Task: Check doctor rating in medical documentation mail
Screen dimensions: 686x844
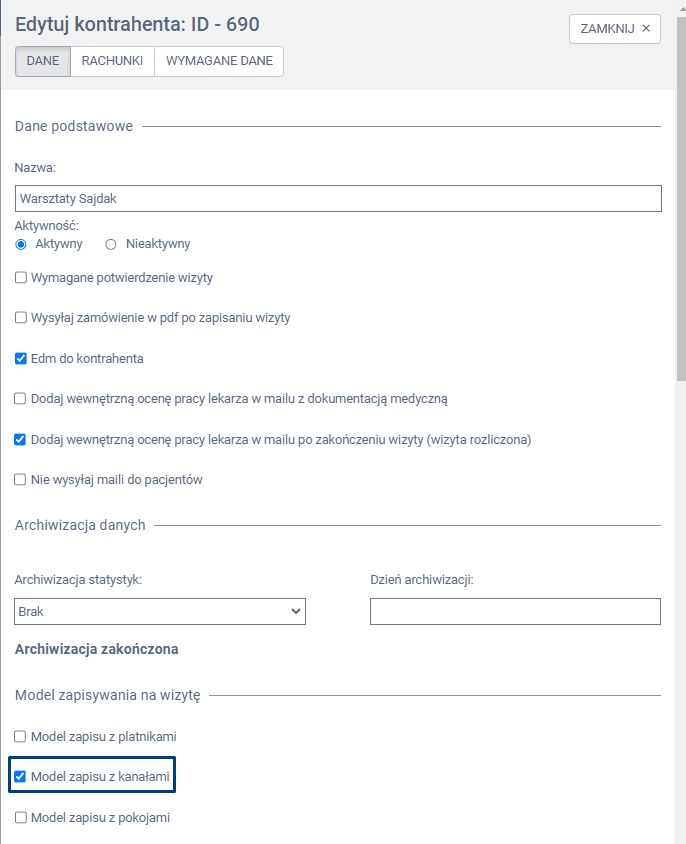Action: click(x=21, y=399)
